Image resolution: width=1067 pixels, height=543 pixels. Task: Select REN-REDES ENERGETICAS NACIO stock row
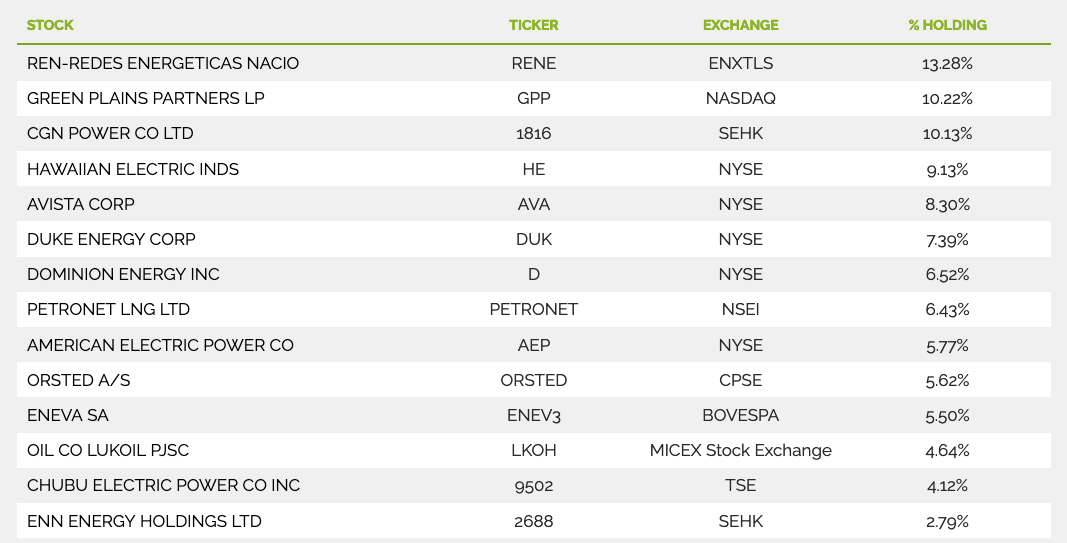(534, 63)
